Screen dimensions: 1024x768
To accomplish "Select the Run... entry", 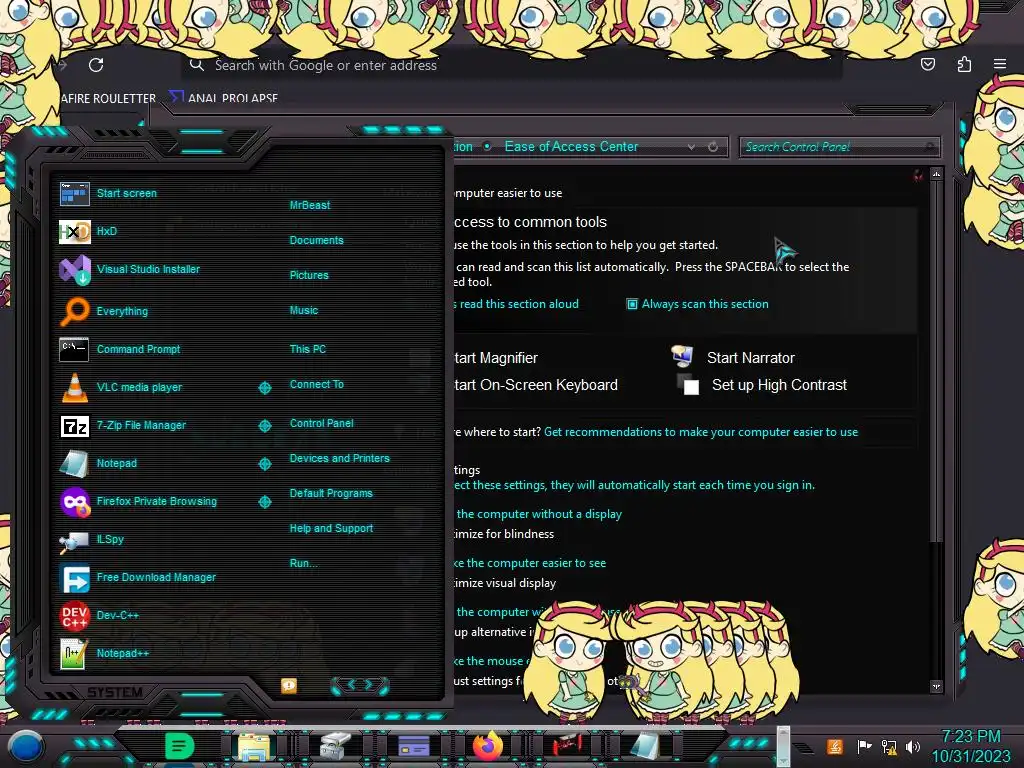I will point(303,564).
